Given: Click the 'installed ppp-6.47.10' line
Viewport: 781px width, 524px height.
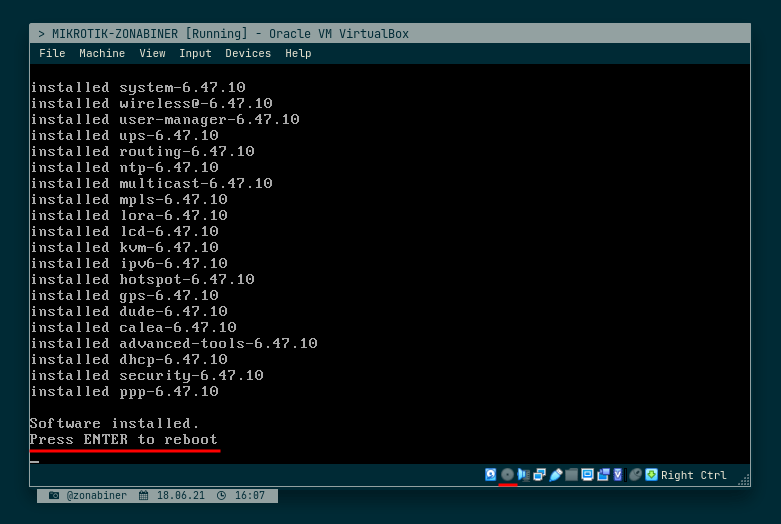Looking at the screenshot, I should 125,391.
